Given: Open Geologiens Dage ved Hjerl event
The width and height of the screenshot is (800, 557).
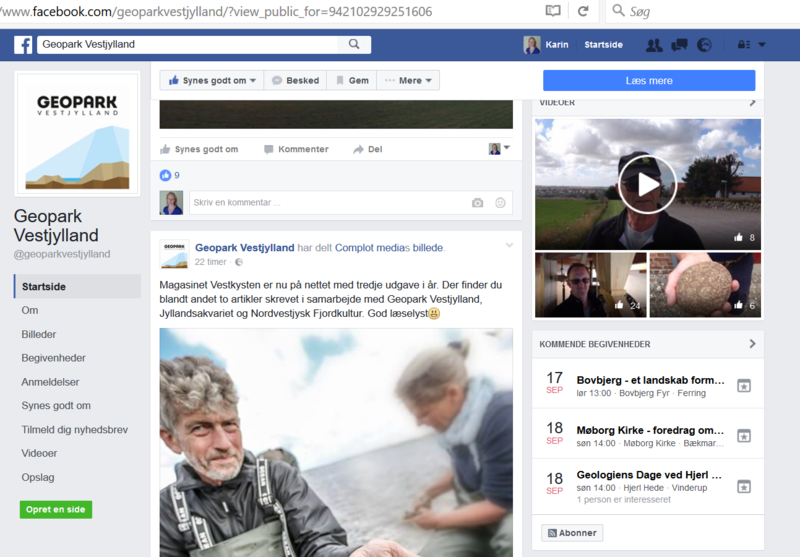Looking at the screenshot, I should [649, 475].
